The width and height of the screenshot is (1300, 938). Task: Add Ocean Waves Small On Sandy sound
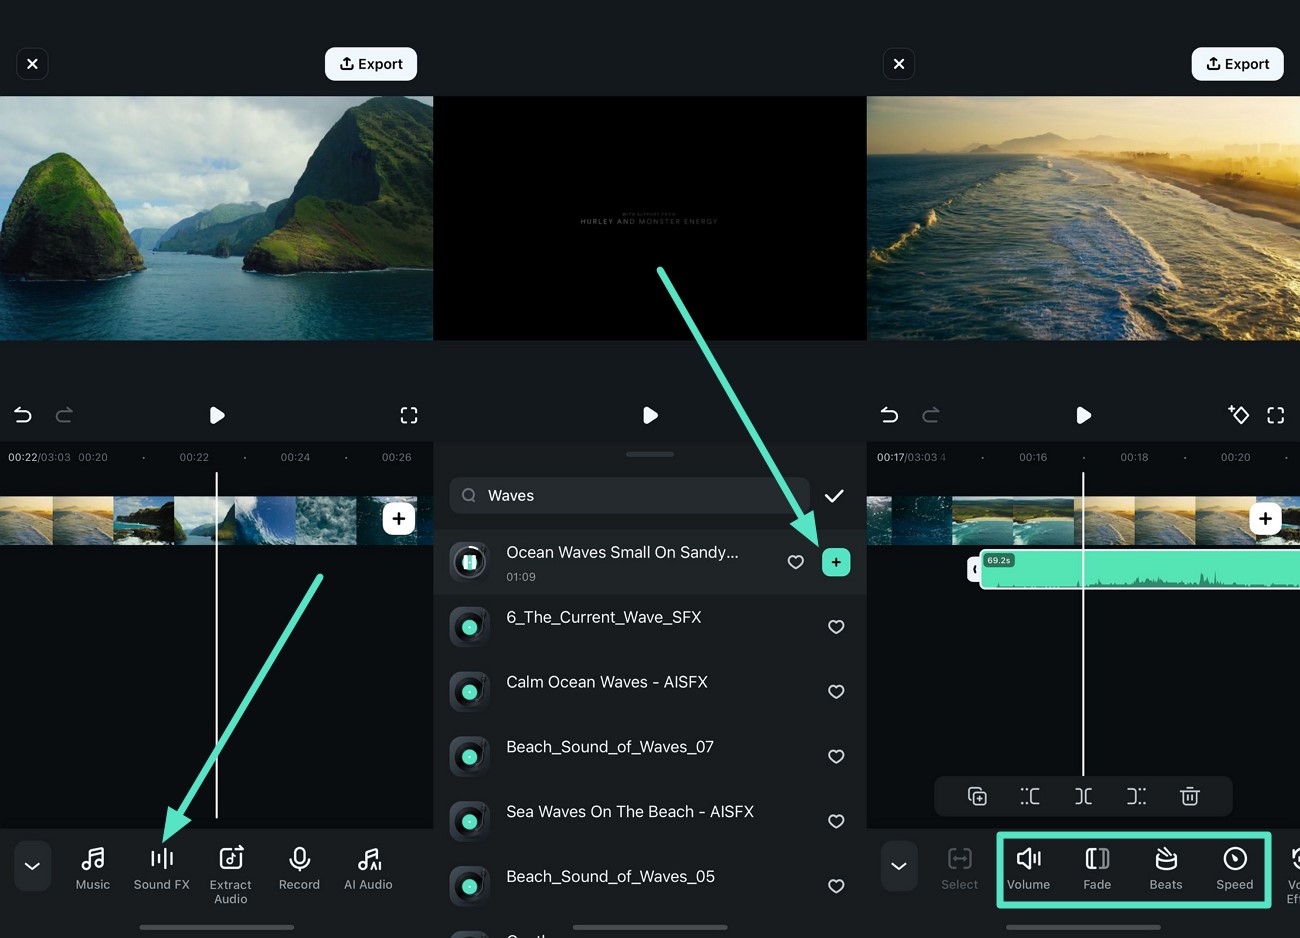(836, 562)
